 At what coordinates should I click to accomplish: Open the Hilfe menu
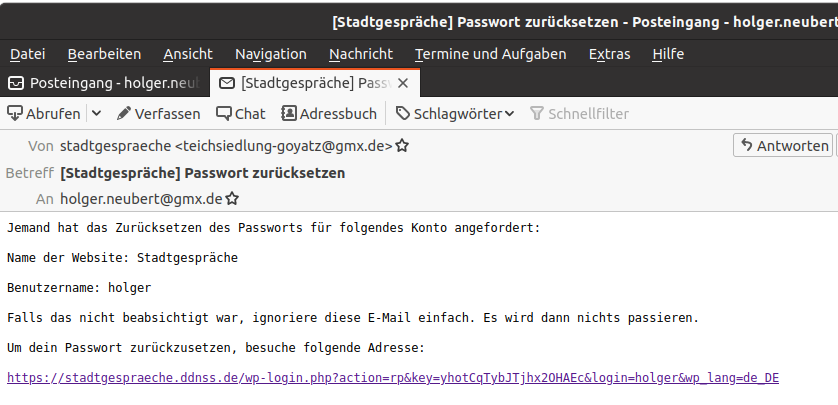[x=667, y=54]
